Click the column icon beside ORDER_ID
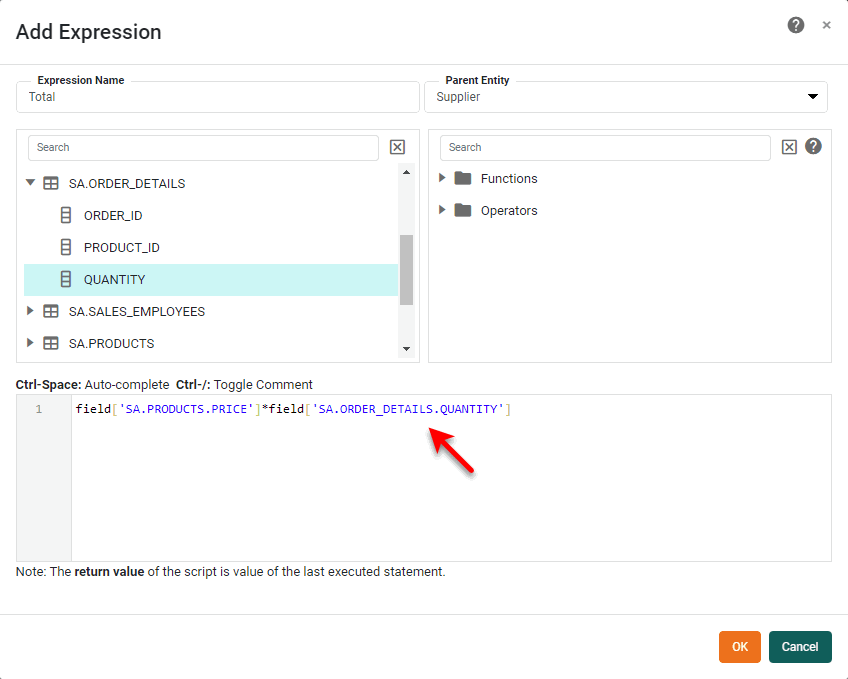848x679 pixels. (x=66, y=215)
